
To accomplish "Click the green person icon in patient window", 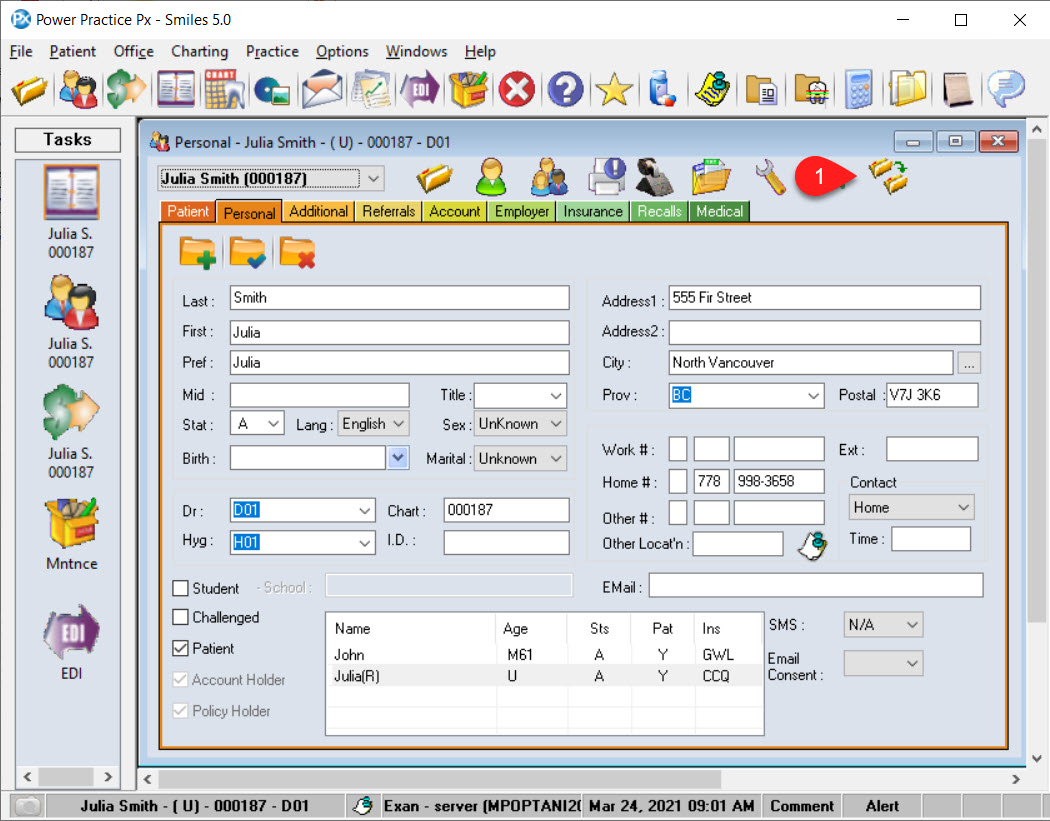I will [492, 177].
